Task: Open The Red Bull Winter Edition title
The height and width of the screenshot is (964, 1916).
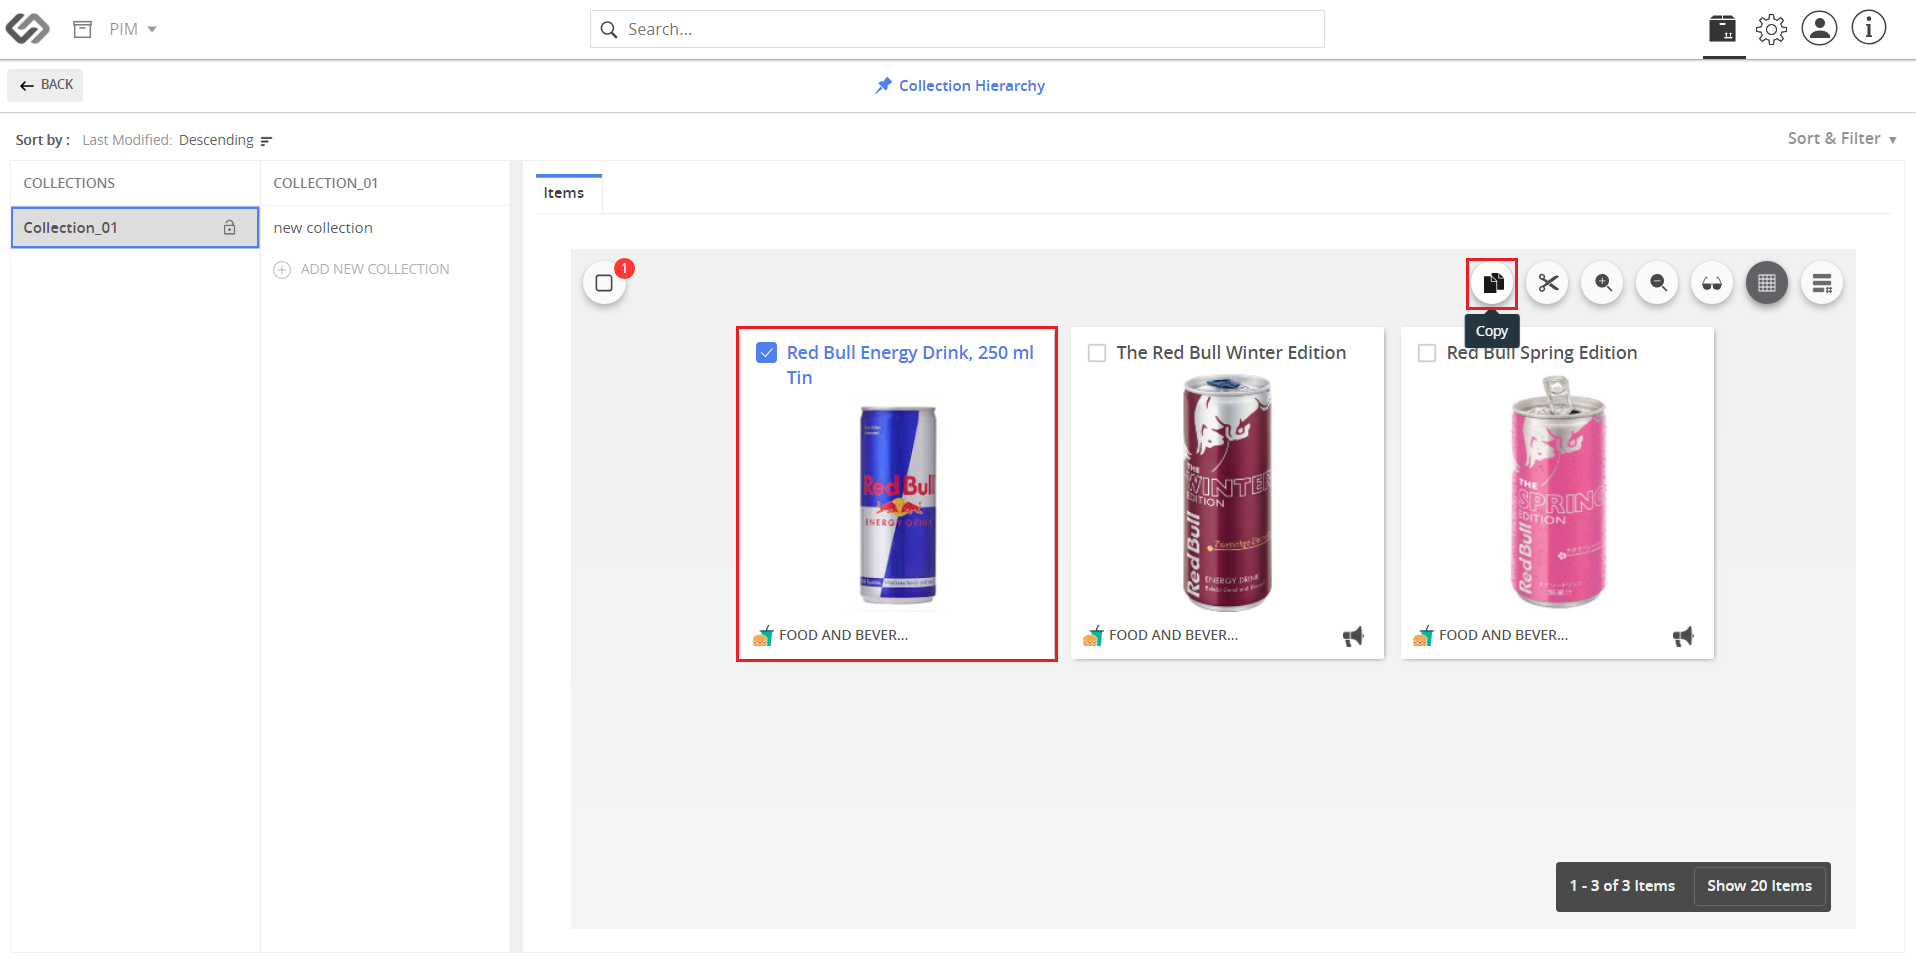Action: click(1231, 353)
